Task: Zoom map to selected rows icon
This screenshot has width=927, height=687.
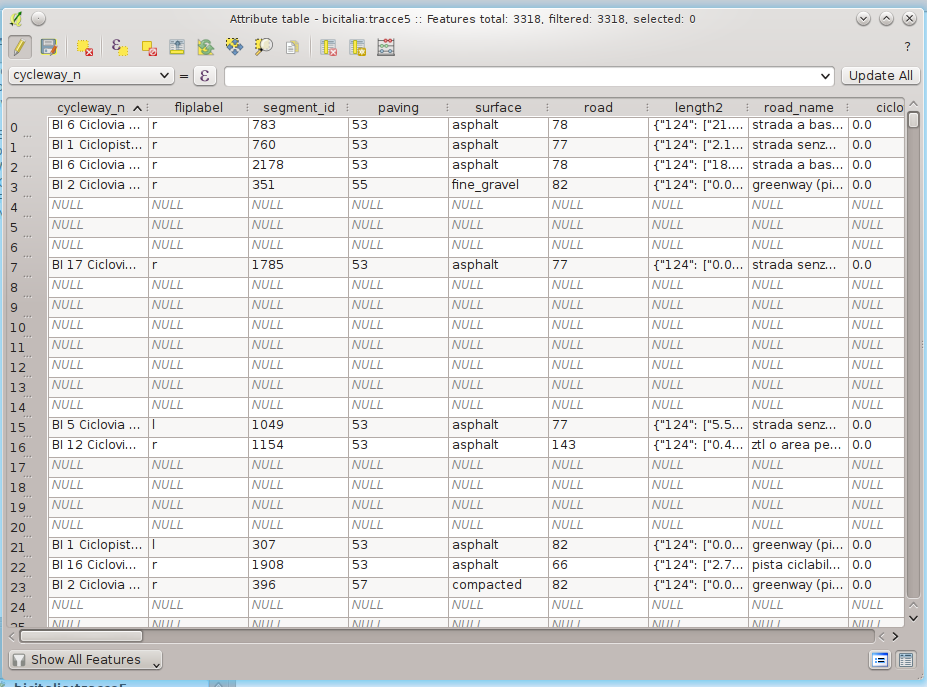Action: click(x=263, y=47)
